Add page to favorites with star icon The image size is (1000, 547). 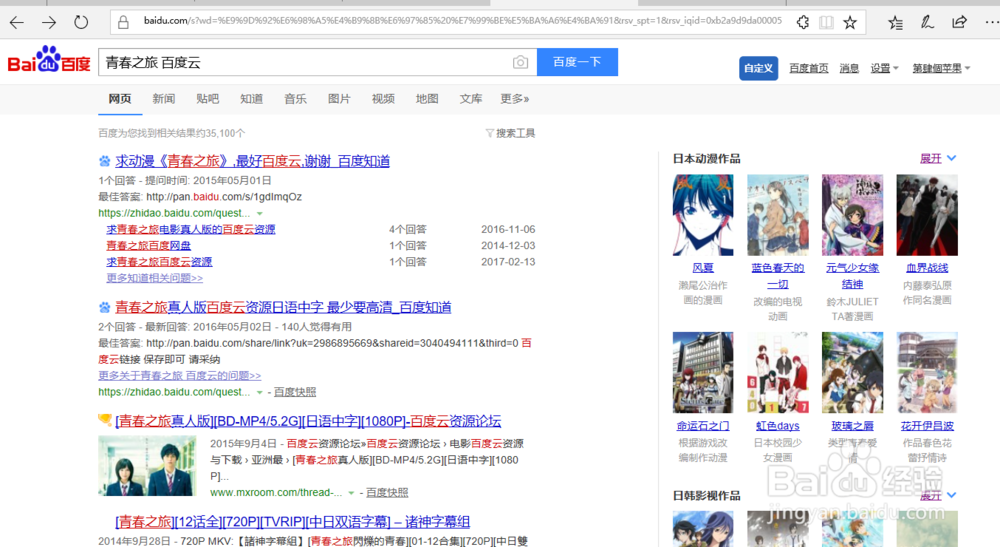coord(849,23)
